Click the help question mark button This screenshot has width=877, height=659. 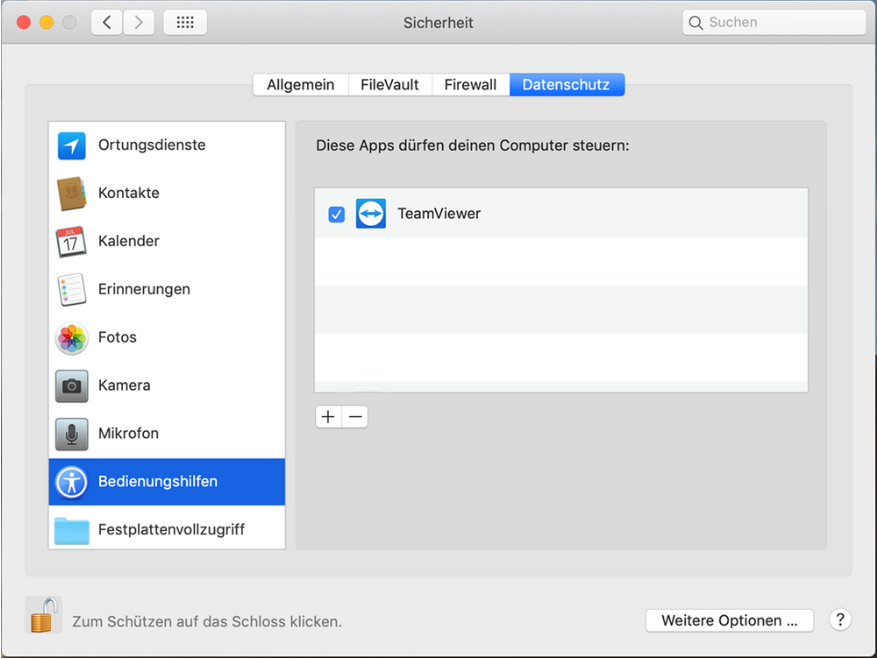[840, 620]
